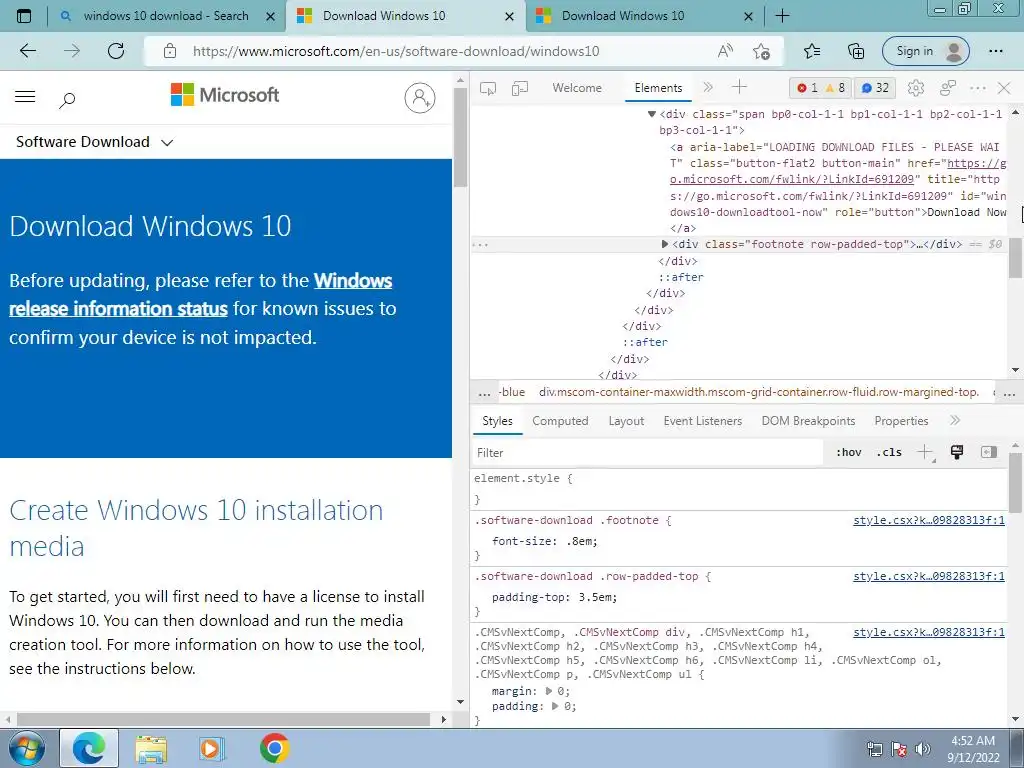Viewport: 1024px width, 768px height.
Task: Click the forward navigation arrow
Action: coord(72,51)
